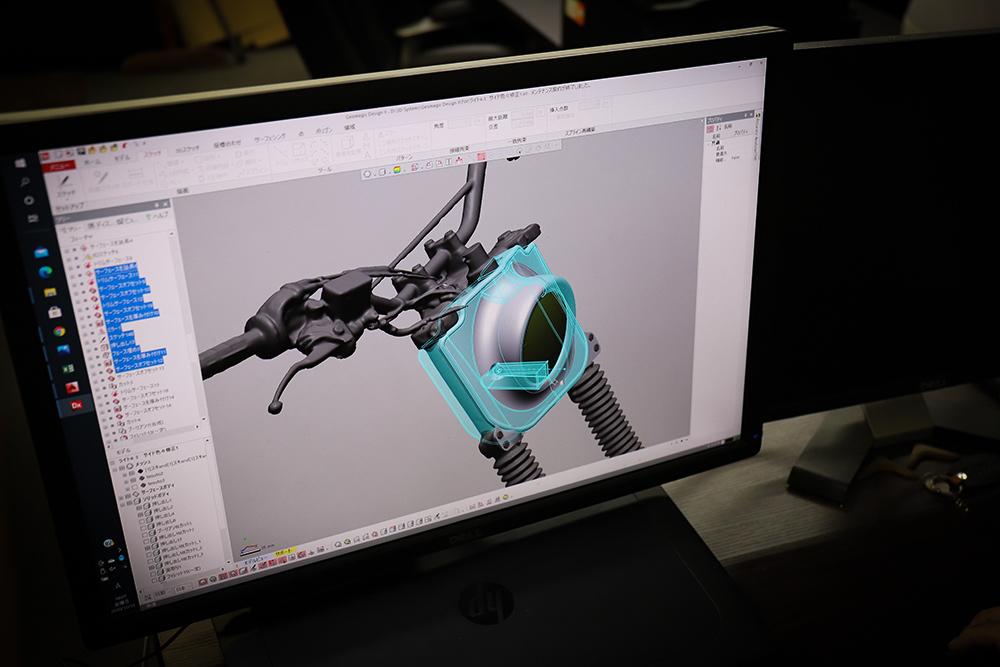
Task: Click the スケッチ pencil tool in ribbon
Action: (x=64, y=184)
